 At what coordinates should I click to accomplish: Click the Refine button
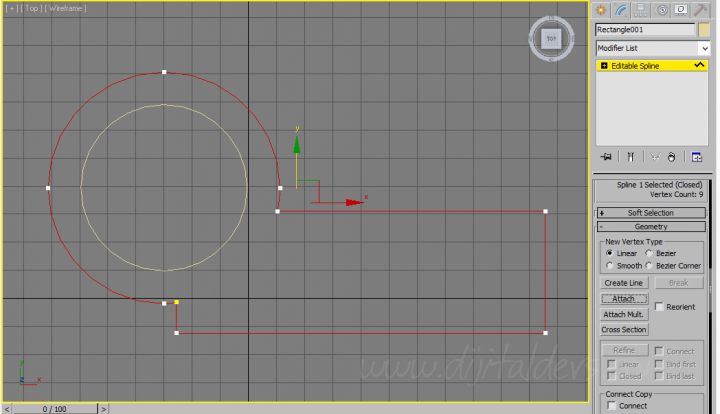click(x=624, y=350)
